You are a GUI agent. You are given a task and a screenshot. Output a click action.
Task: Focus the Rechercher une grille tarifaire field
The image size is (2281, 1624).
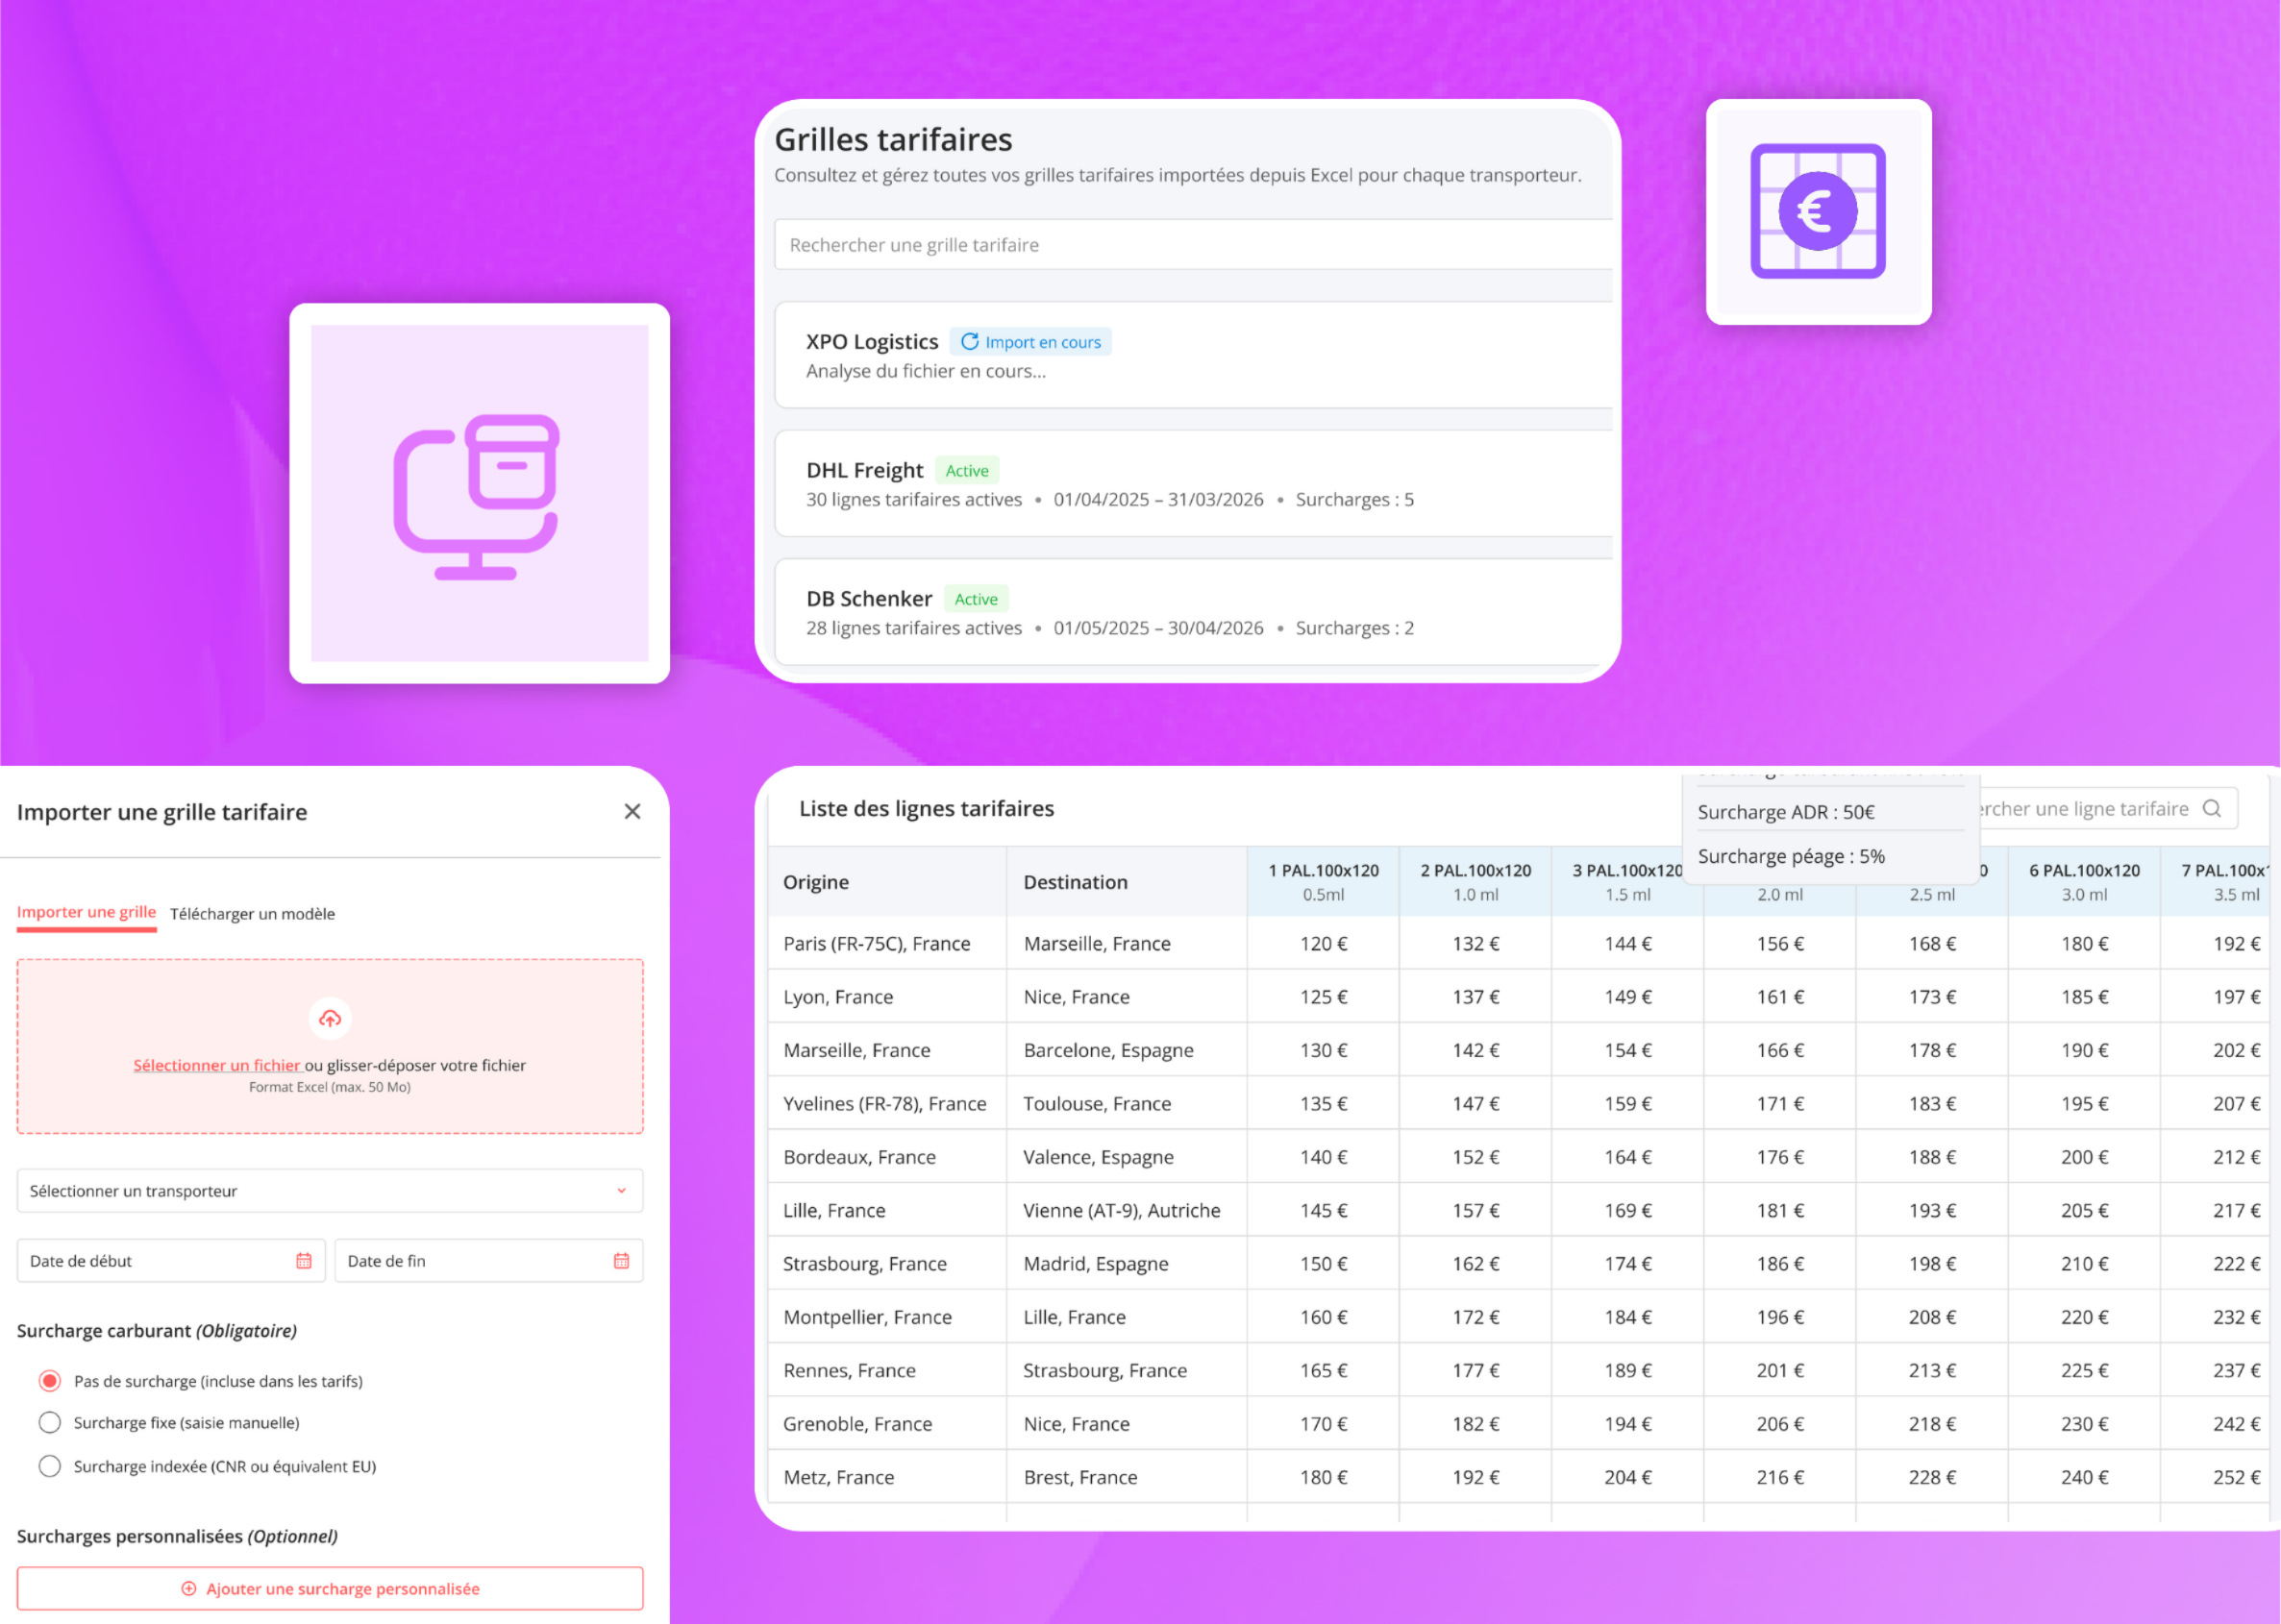[1193, 245]
